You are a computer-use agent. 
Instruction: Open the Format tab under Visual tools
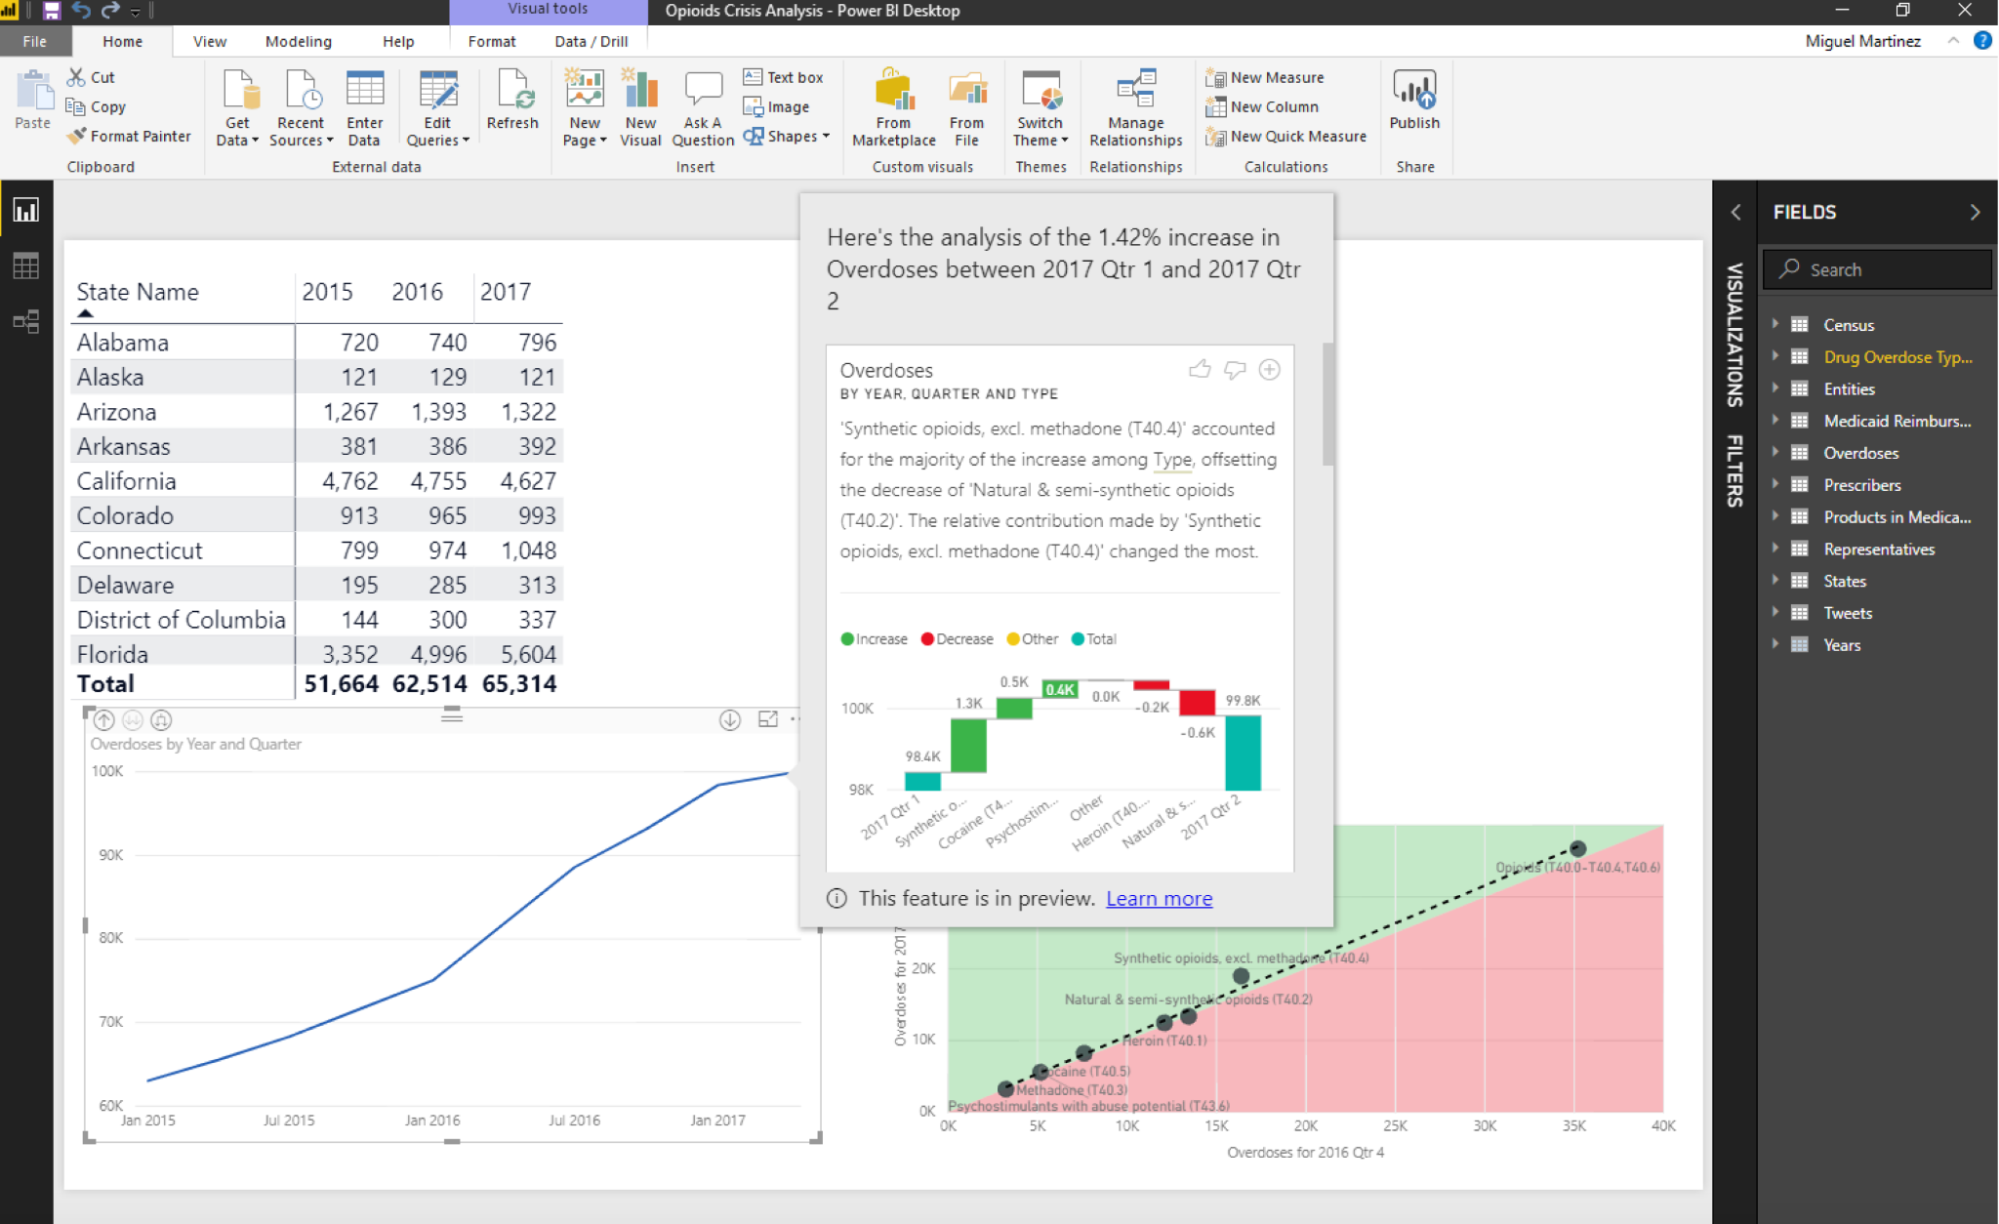point(491,41)
